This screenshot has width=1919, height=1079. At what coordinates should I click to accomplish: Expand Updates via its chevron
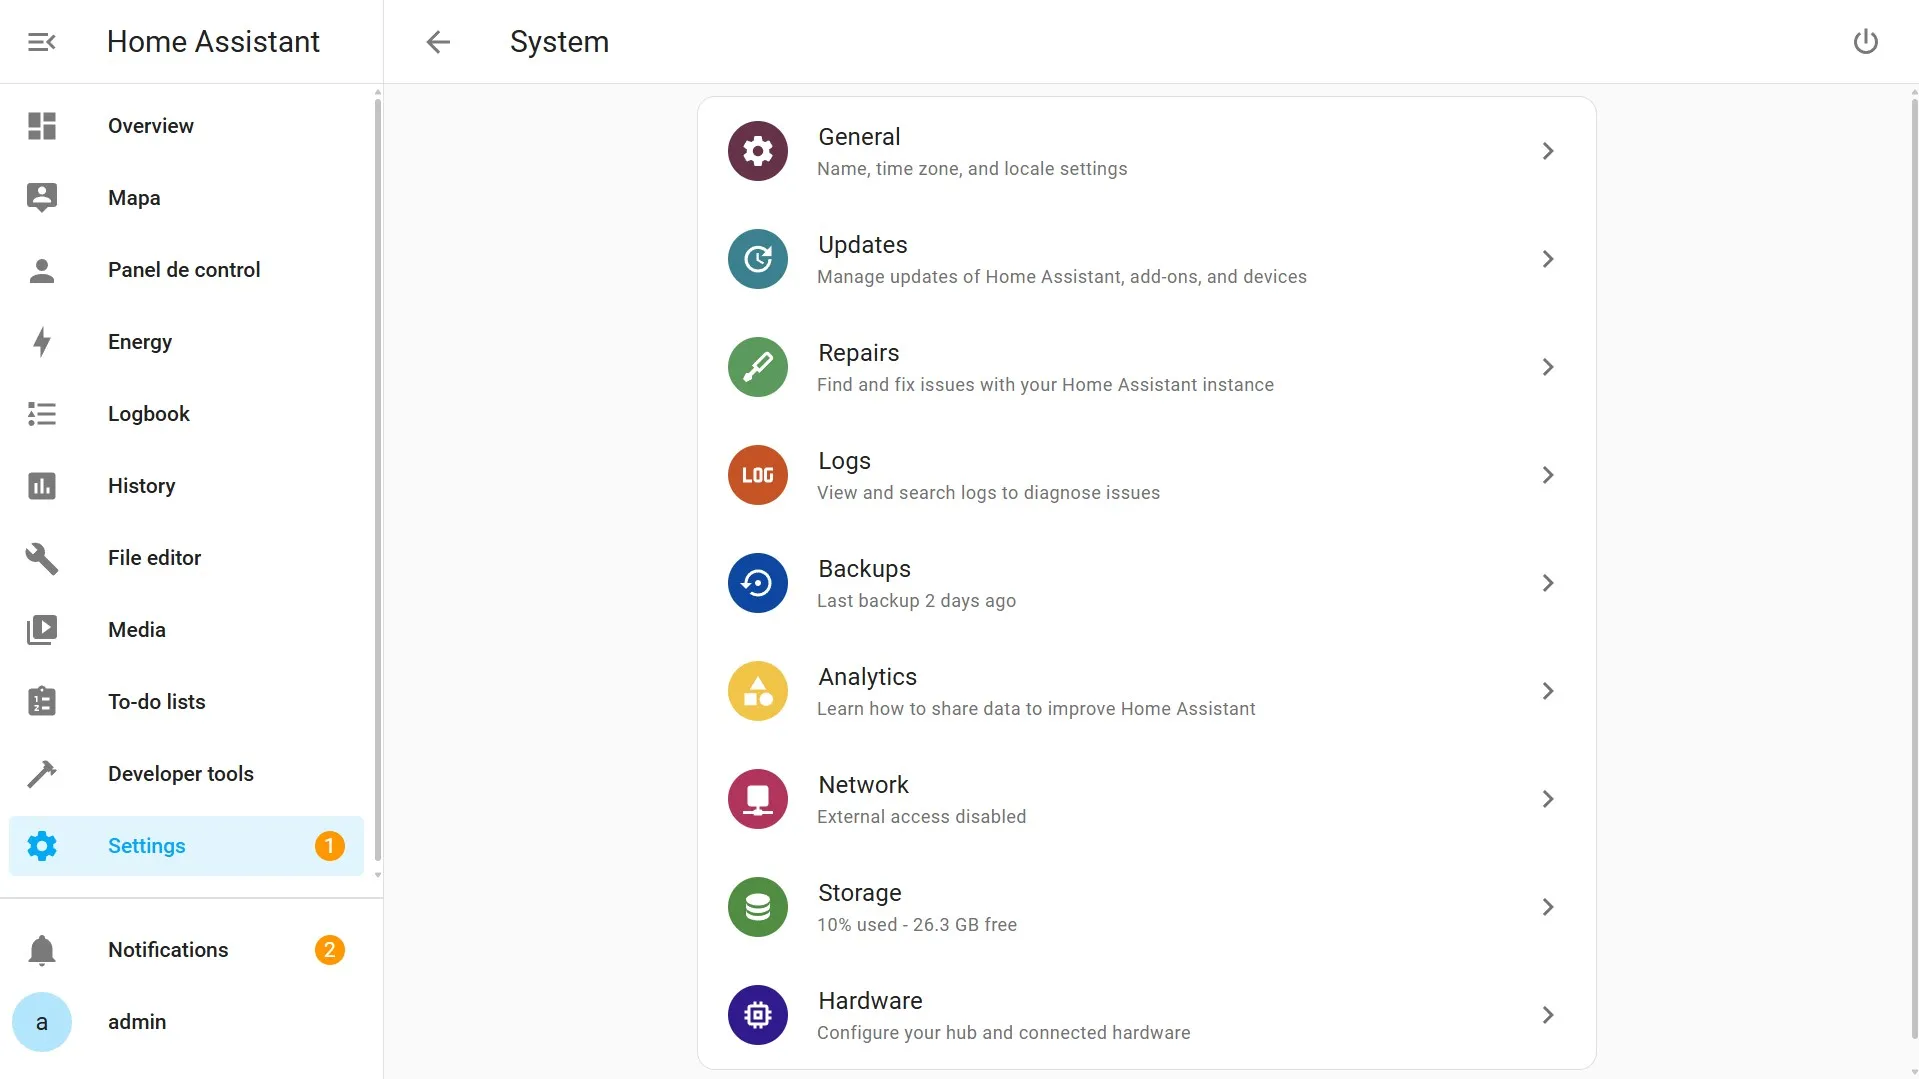[x=1548, y=259]
